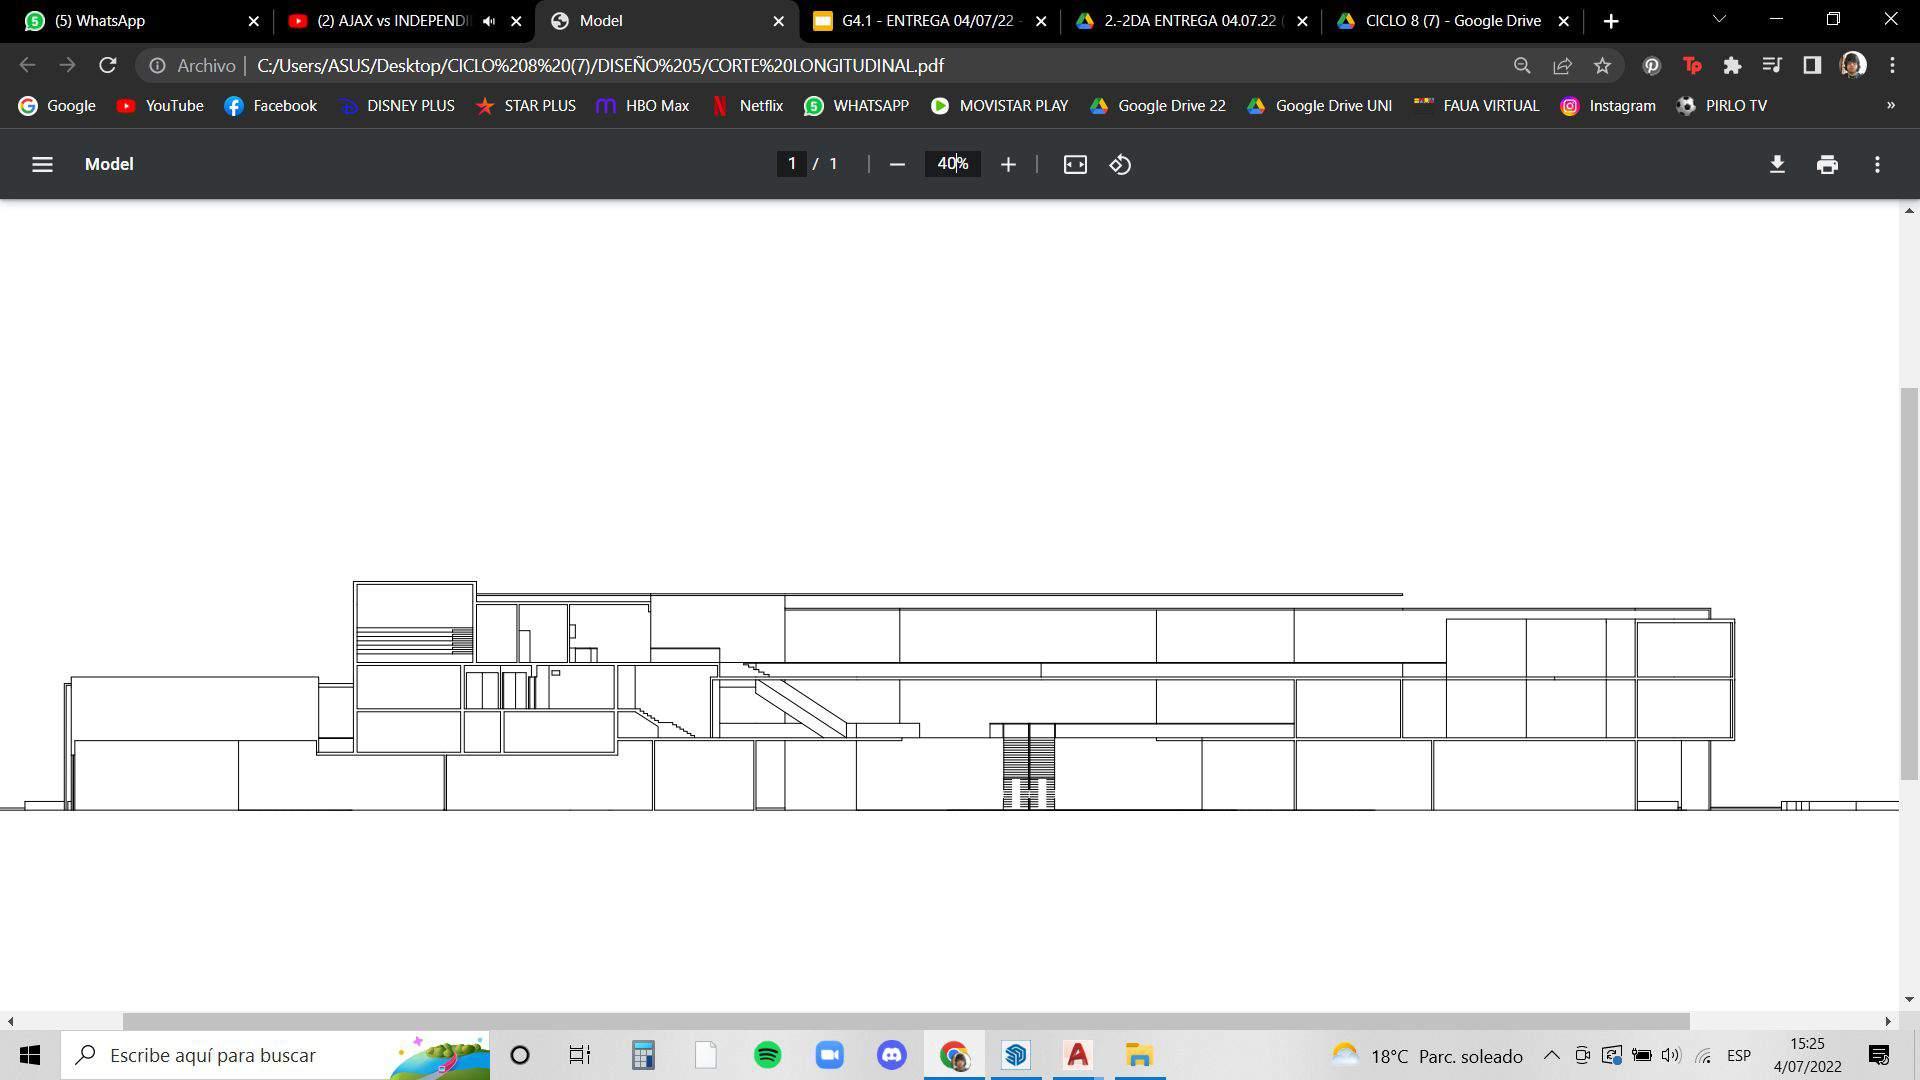
Task: Bookmark this page with star icon
Action: tap(1602, 65)
